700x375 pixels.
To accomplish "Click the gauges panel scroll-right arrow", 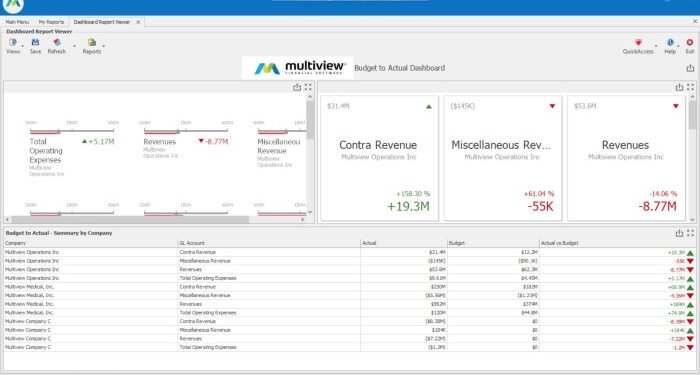I will (302, 220).
